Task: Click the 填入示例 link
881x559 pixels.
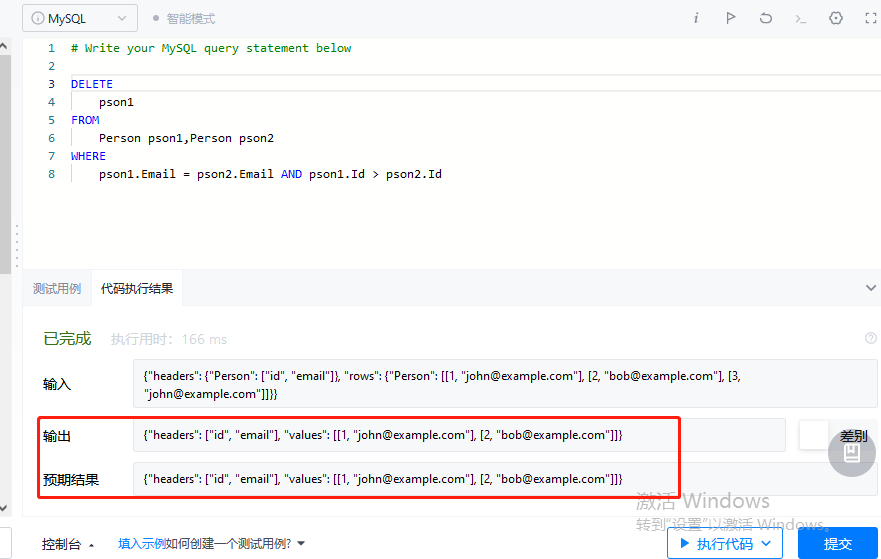Action: [x=141, y=544]
